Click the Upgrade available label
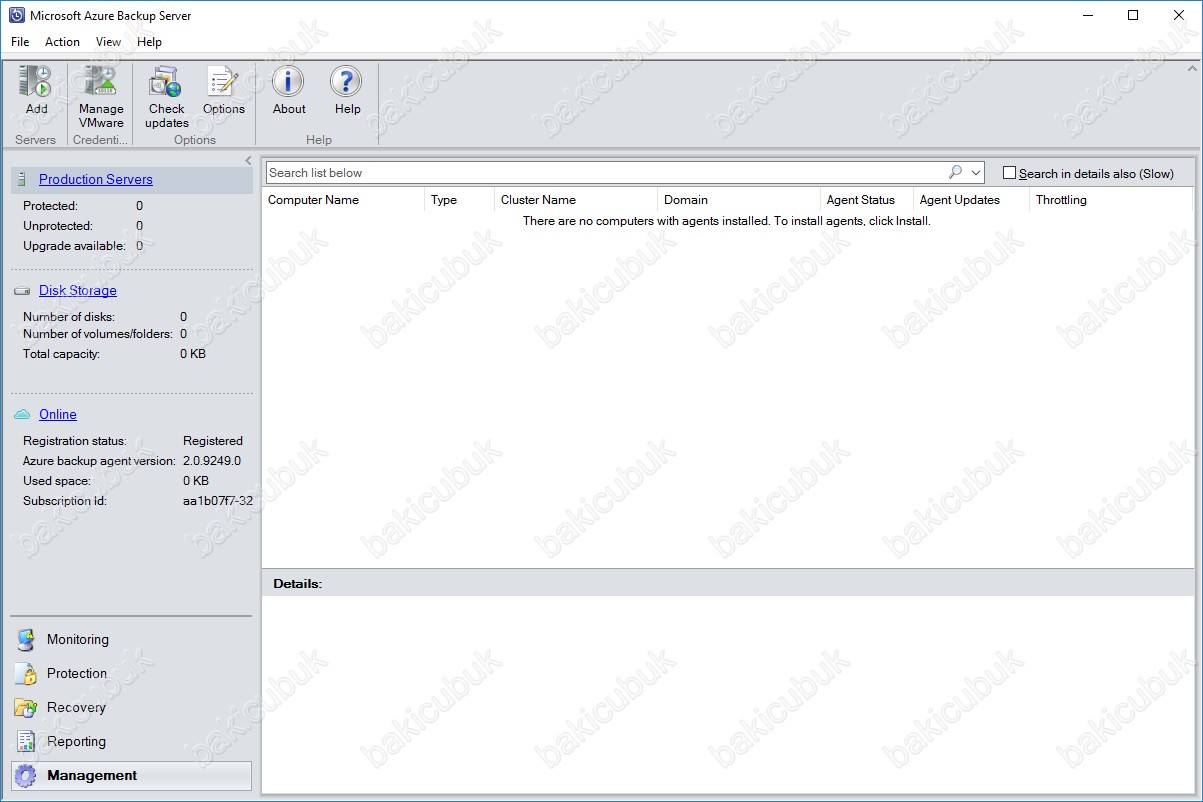 75,246
